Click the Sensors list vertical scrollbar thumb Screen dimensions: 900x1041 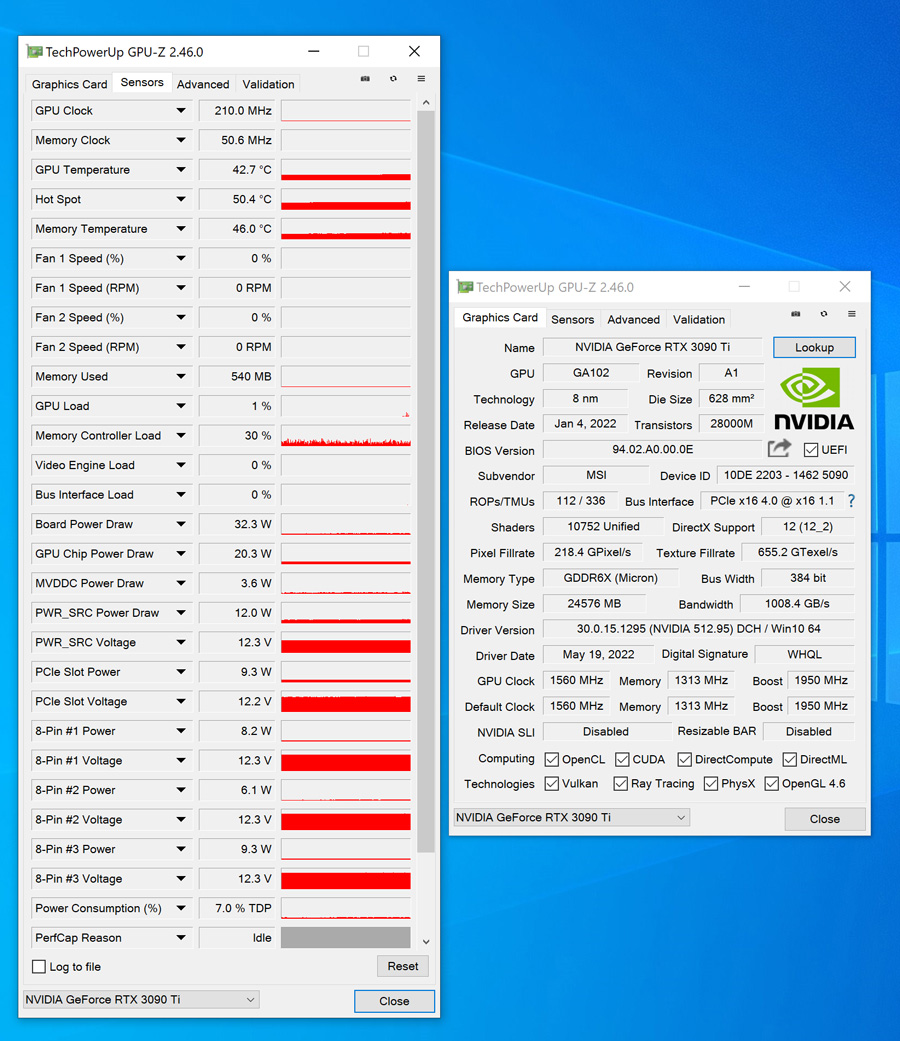(x=426, y=481)
